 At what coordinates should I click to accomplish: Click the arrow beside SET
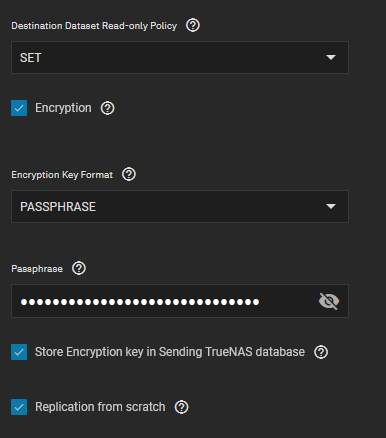[x=331, y=58]
